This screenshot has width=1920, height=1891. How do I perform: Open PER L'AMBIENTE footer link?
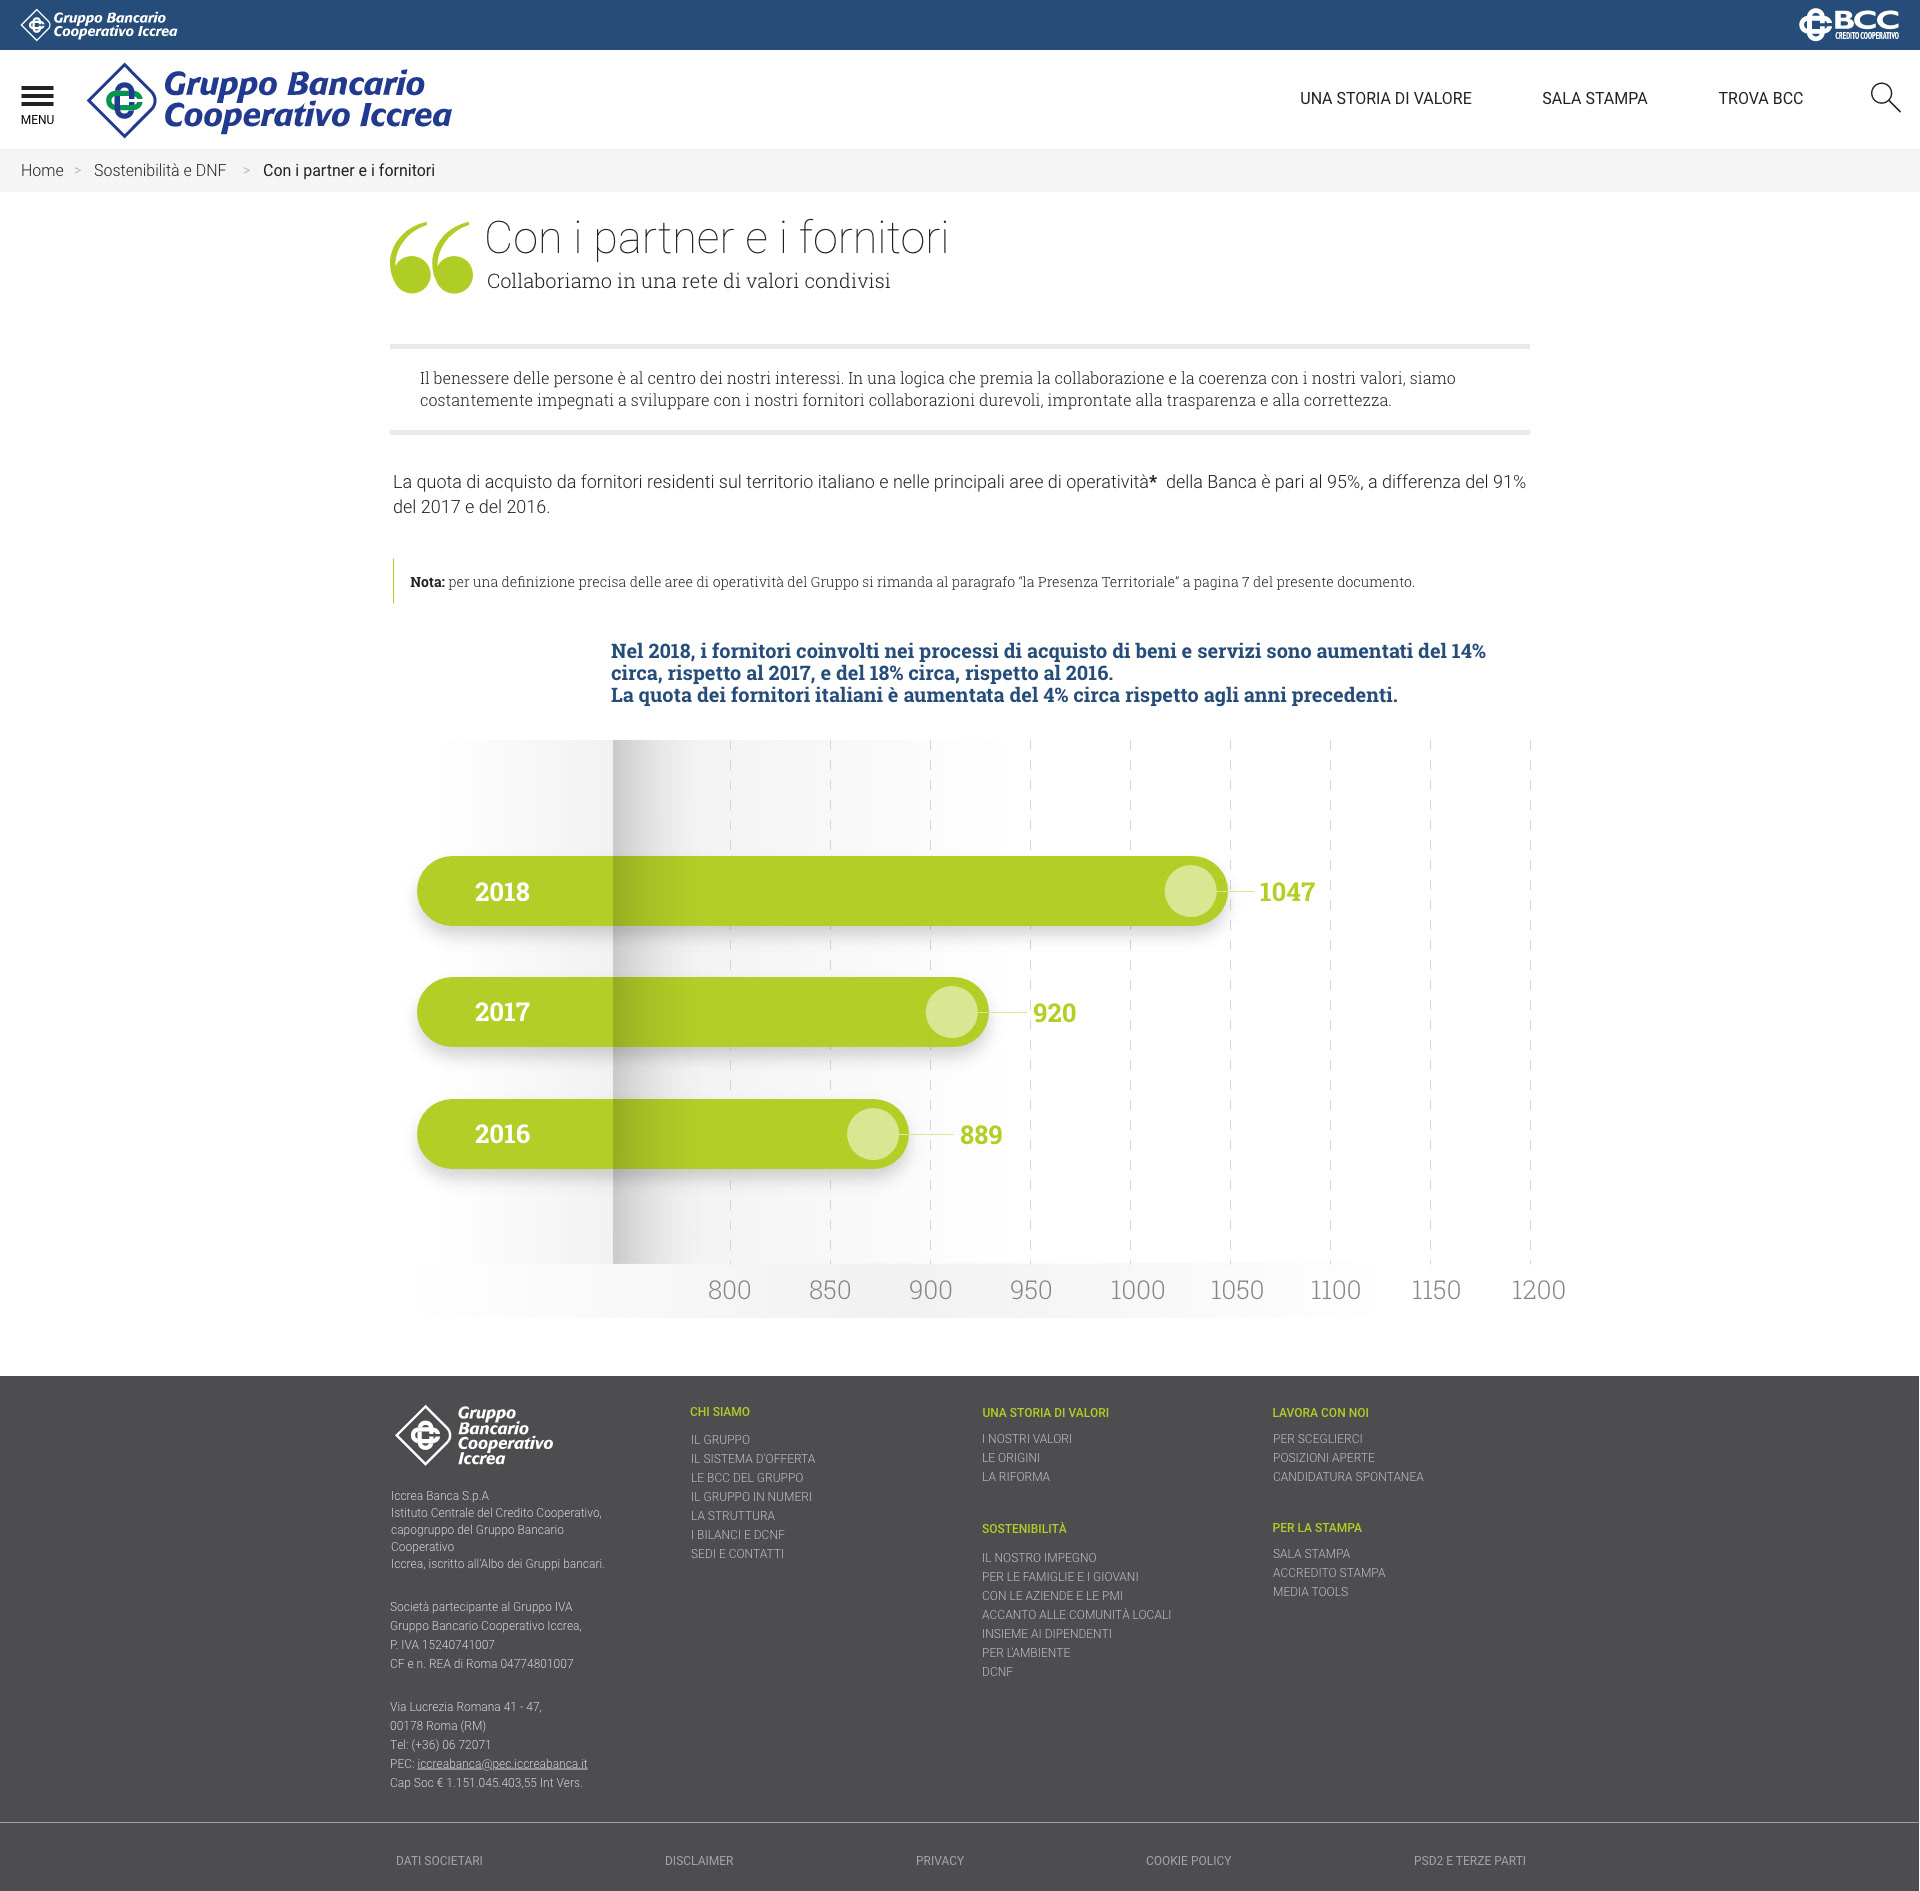(x=1025, y=1653)
